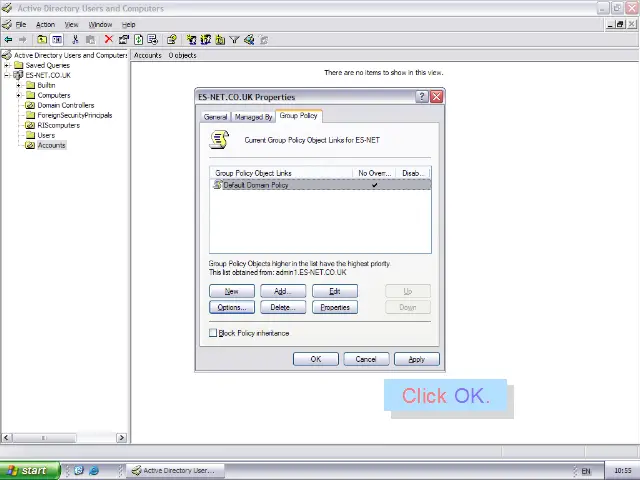Click the Filter funnel icon
Screen dimensions: 640x480
[234, 40]
